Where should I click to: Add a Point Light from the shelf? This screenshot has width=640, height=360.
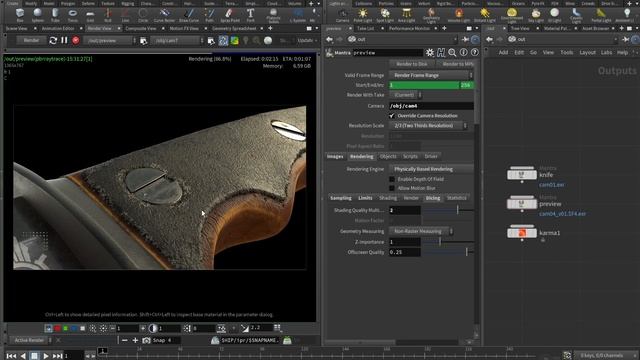click(x=362, y=15)
